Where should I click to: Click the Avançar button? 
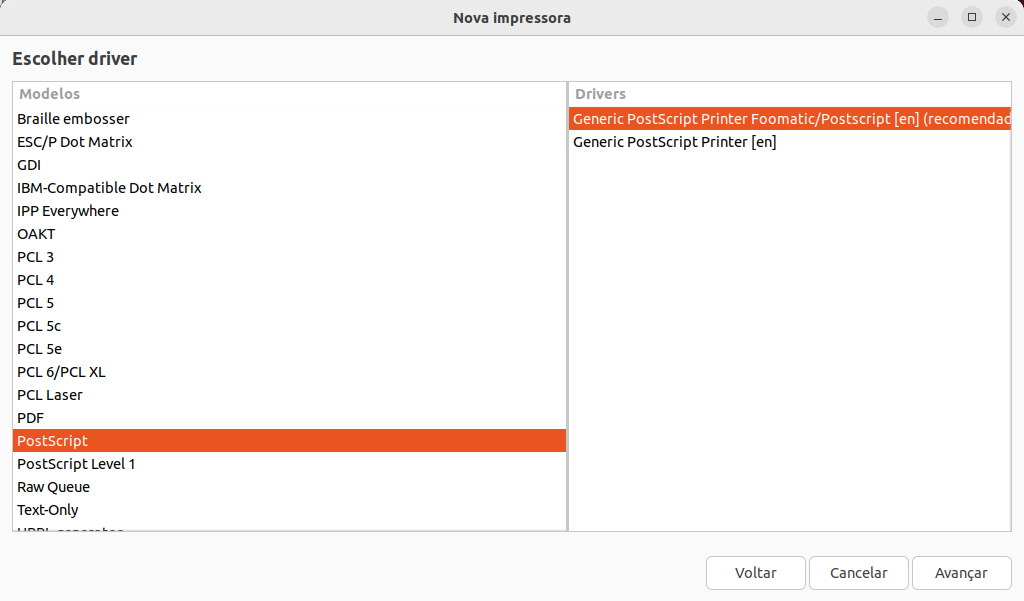[961, 573]
